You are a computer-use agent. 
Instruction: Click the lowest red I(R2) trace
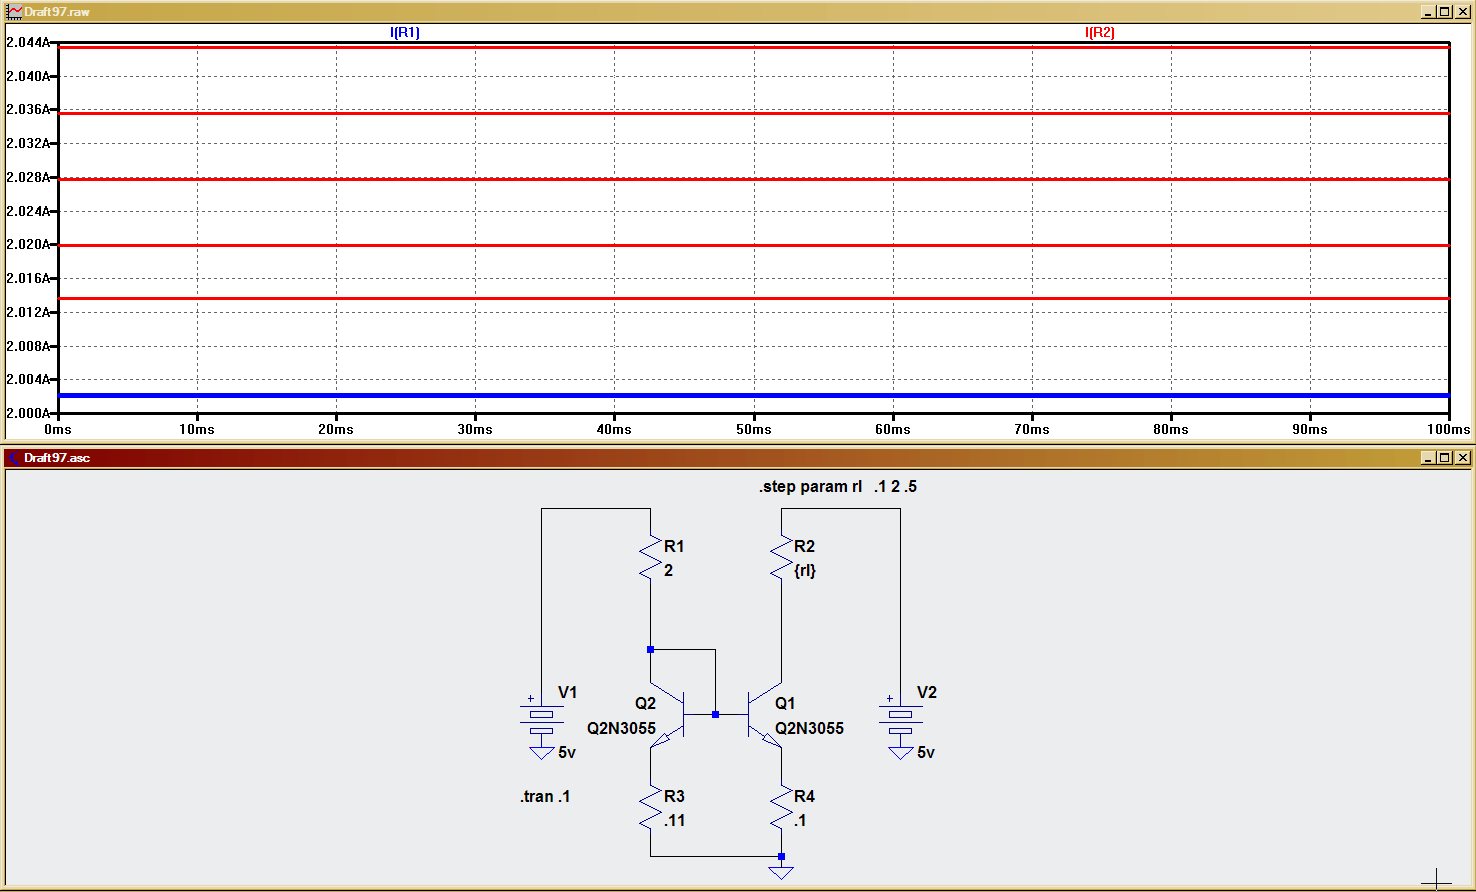point(754,298)
